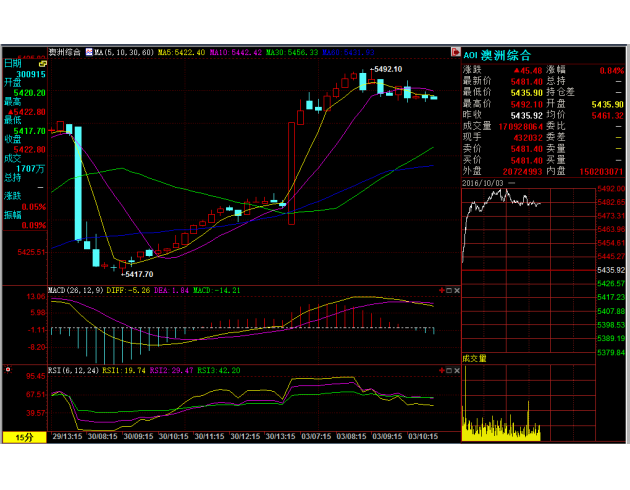630x490 pixels.
Task: Click the MA5:5422.40 value
Action: pyautogui.click(x=181, y=52)
